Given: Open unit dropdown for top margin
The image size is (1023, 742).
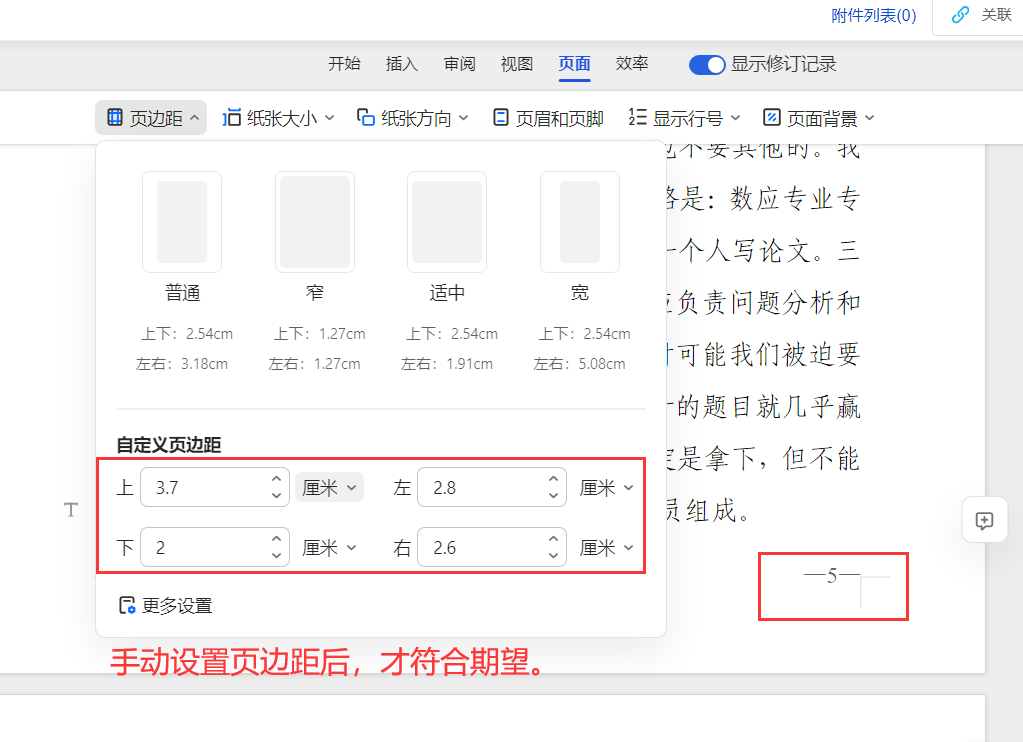Looking at the screenshot, I should (x=329, y=487).
